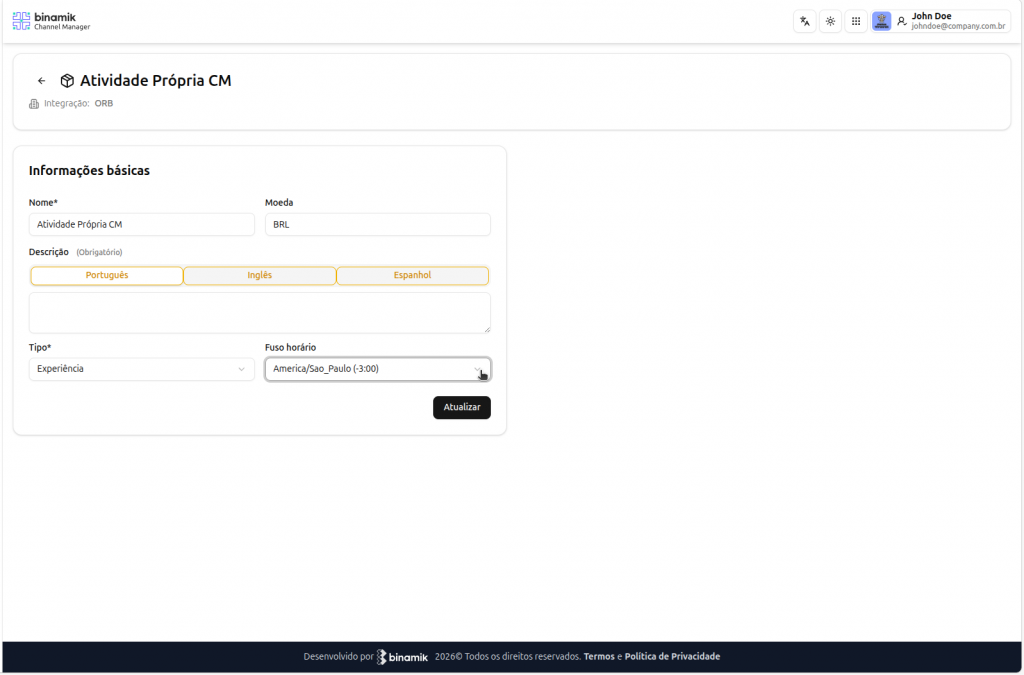
Task: Expand the Tipo dropdown showing Experiência
Action: [141, 369]
